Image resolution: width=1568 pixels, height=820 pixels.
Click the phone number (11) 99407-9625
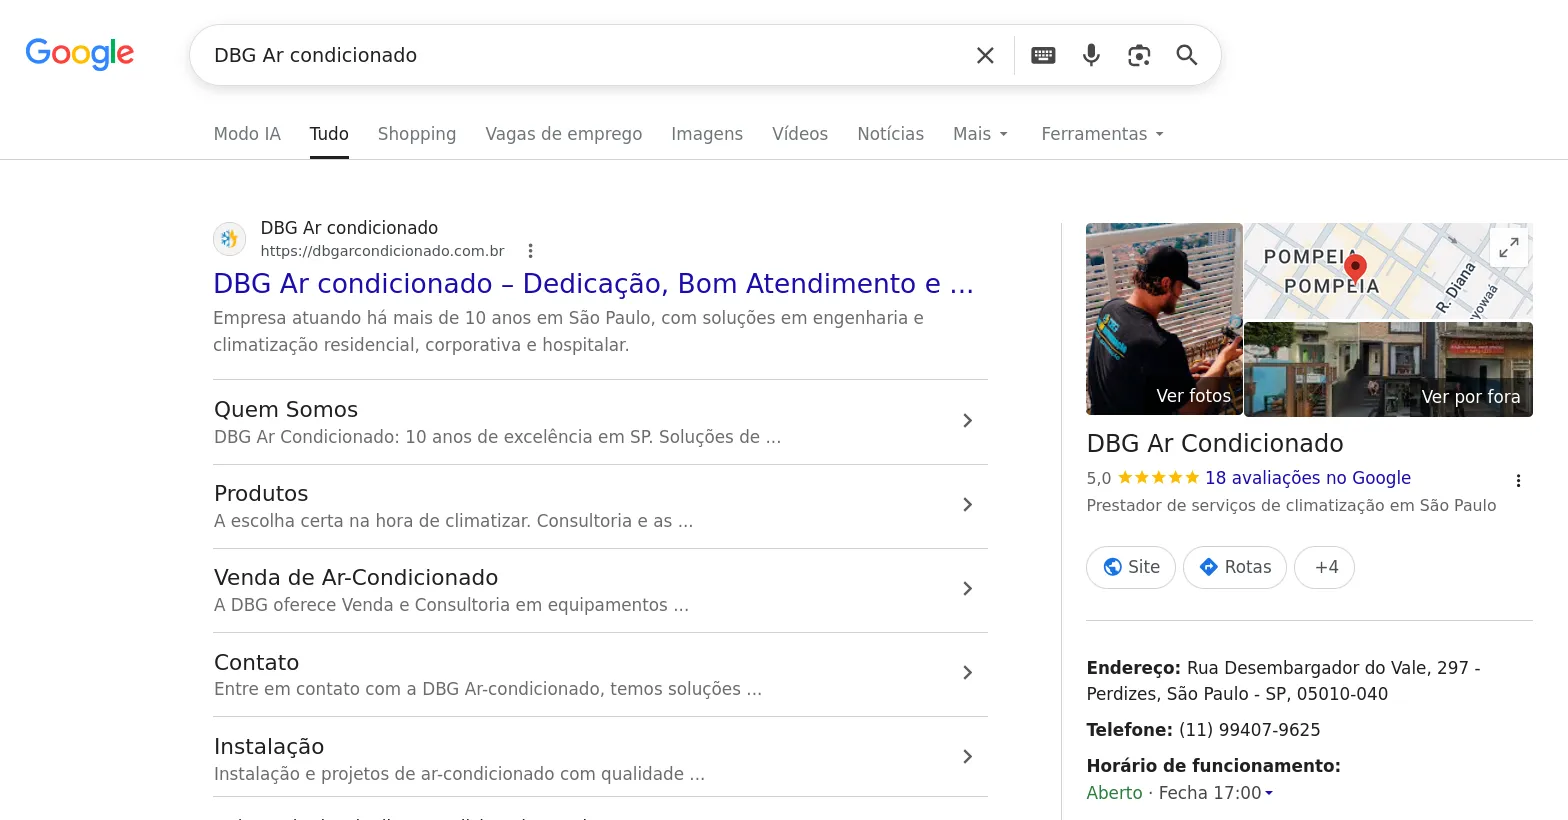(1250, 730)
